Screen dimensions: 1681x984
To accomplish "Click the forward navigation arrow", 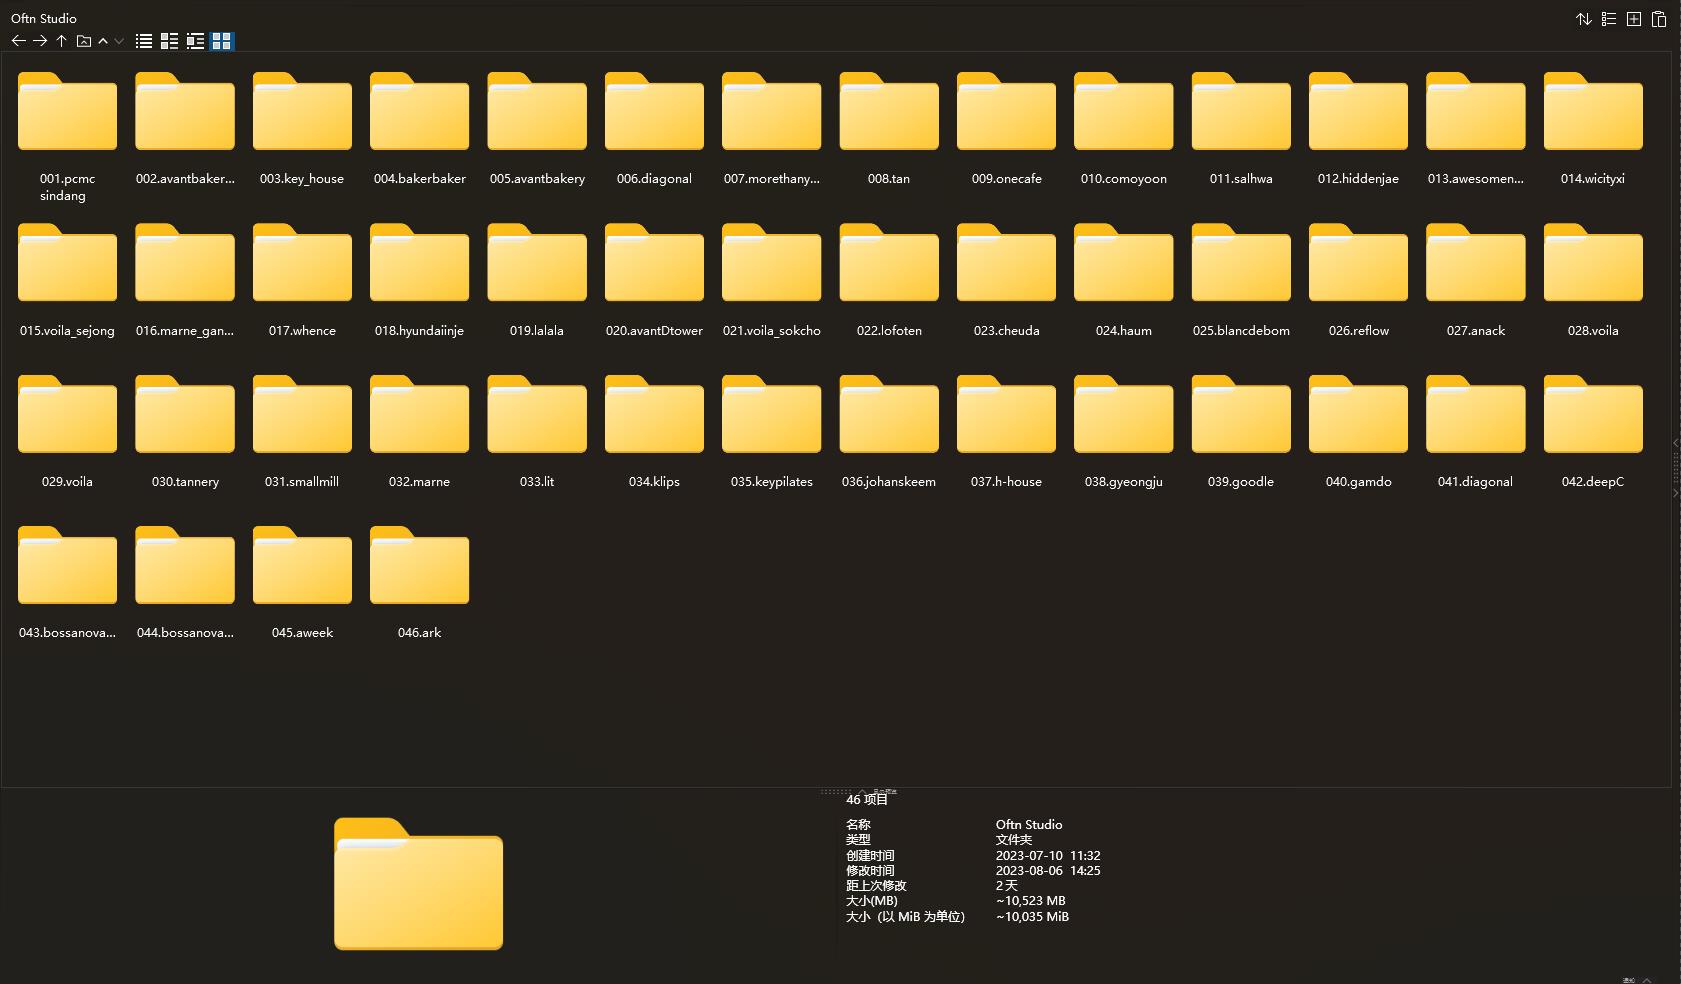I will (40, 41).
